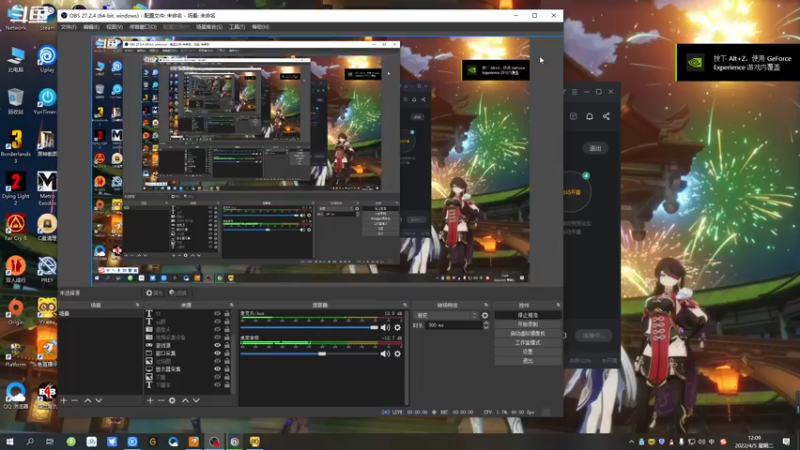This screenshot has height=450, width=800.
Task: Toggle visibility eye of 窗口采集 source
Action: tap(217, 353)
